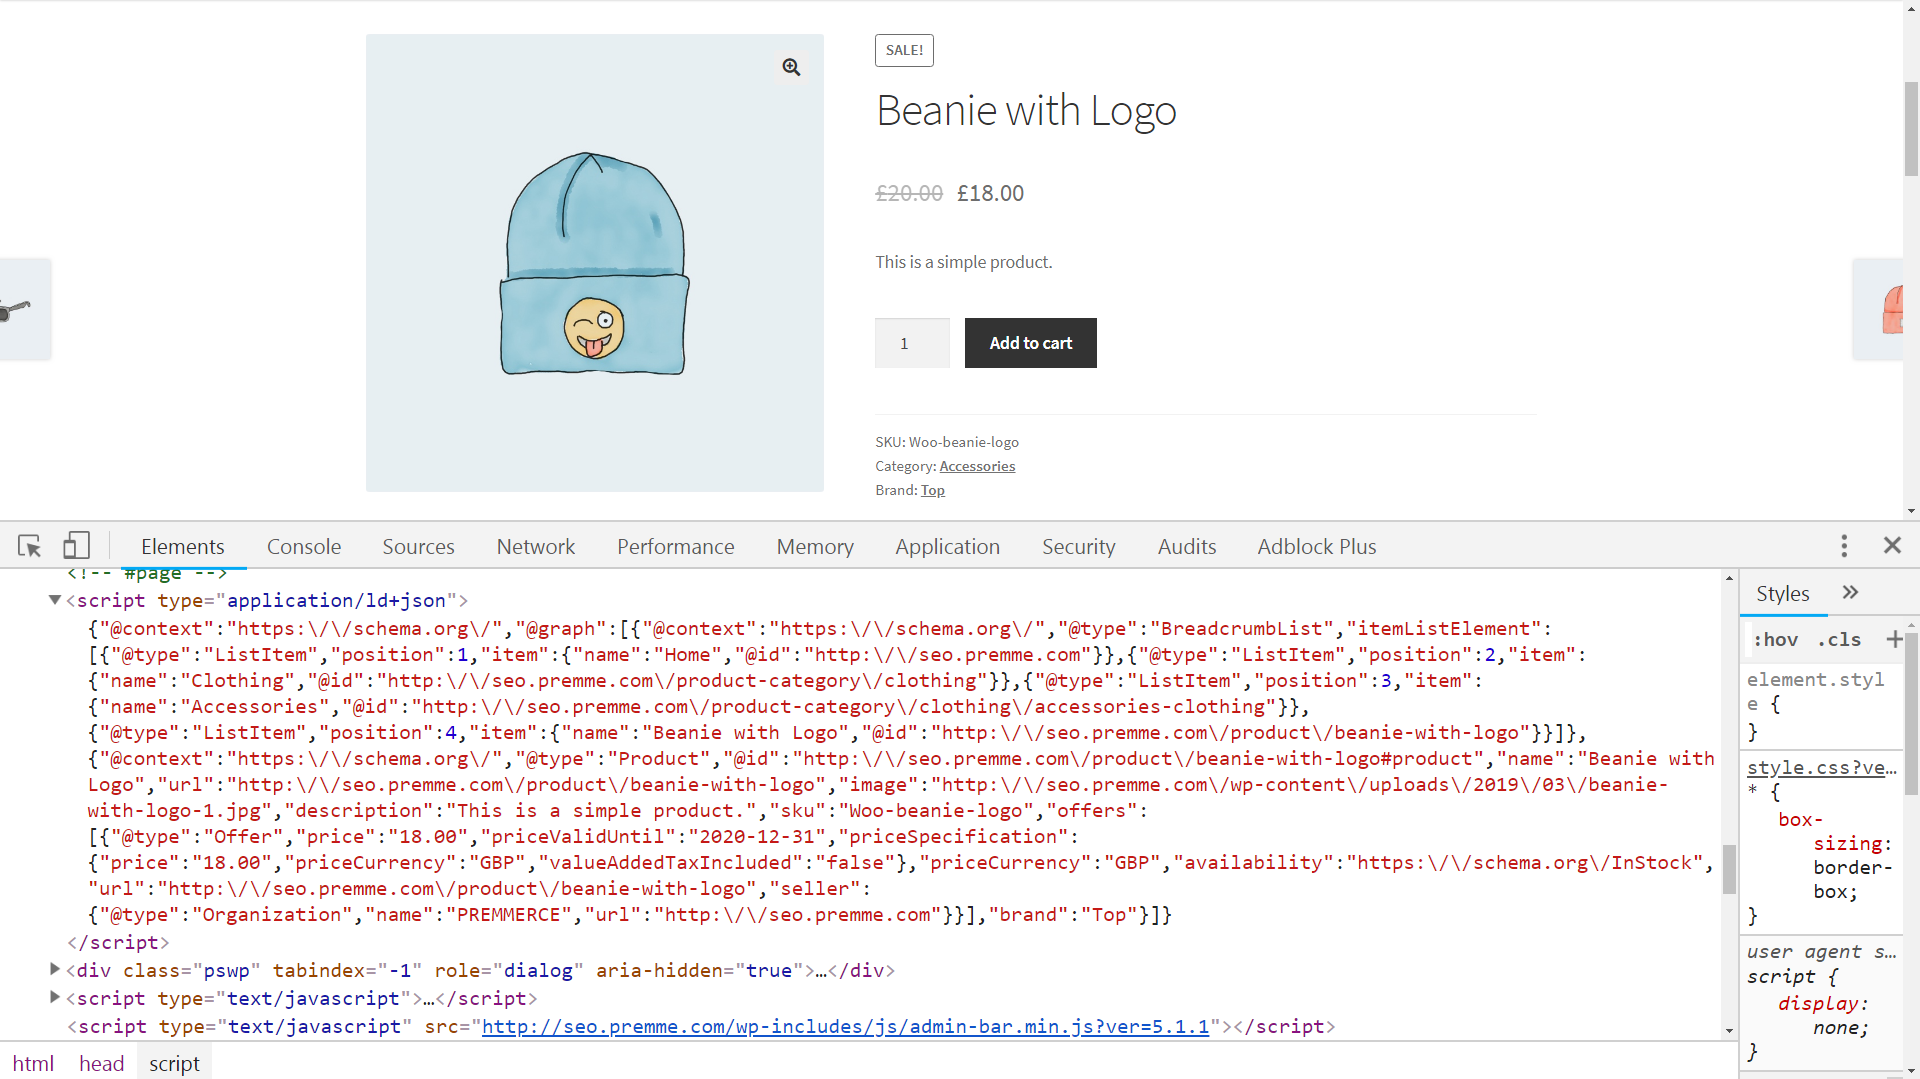Select the Styles pane tab

pos(1782,594)
